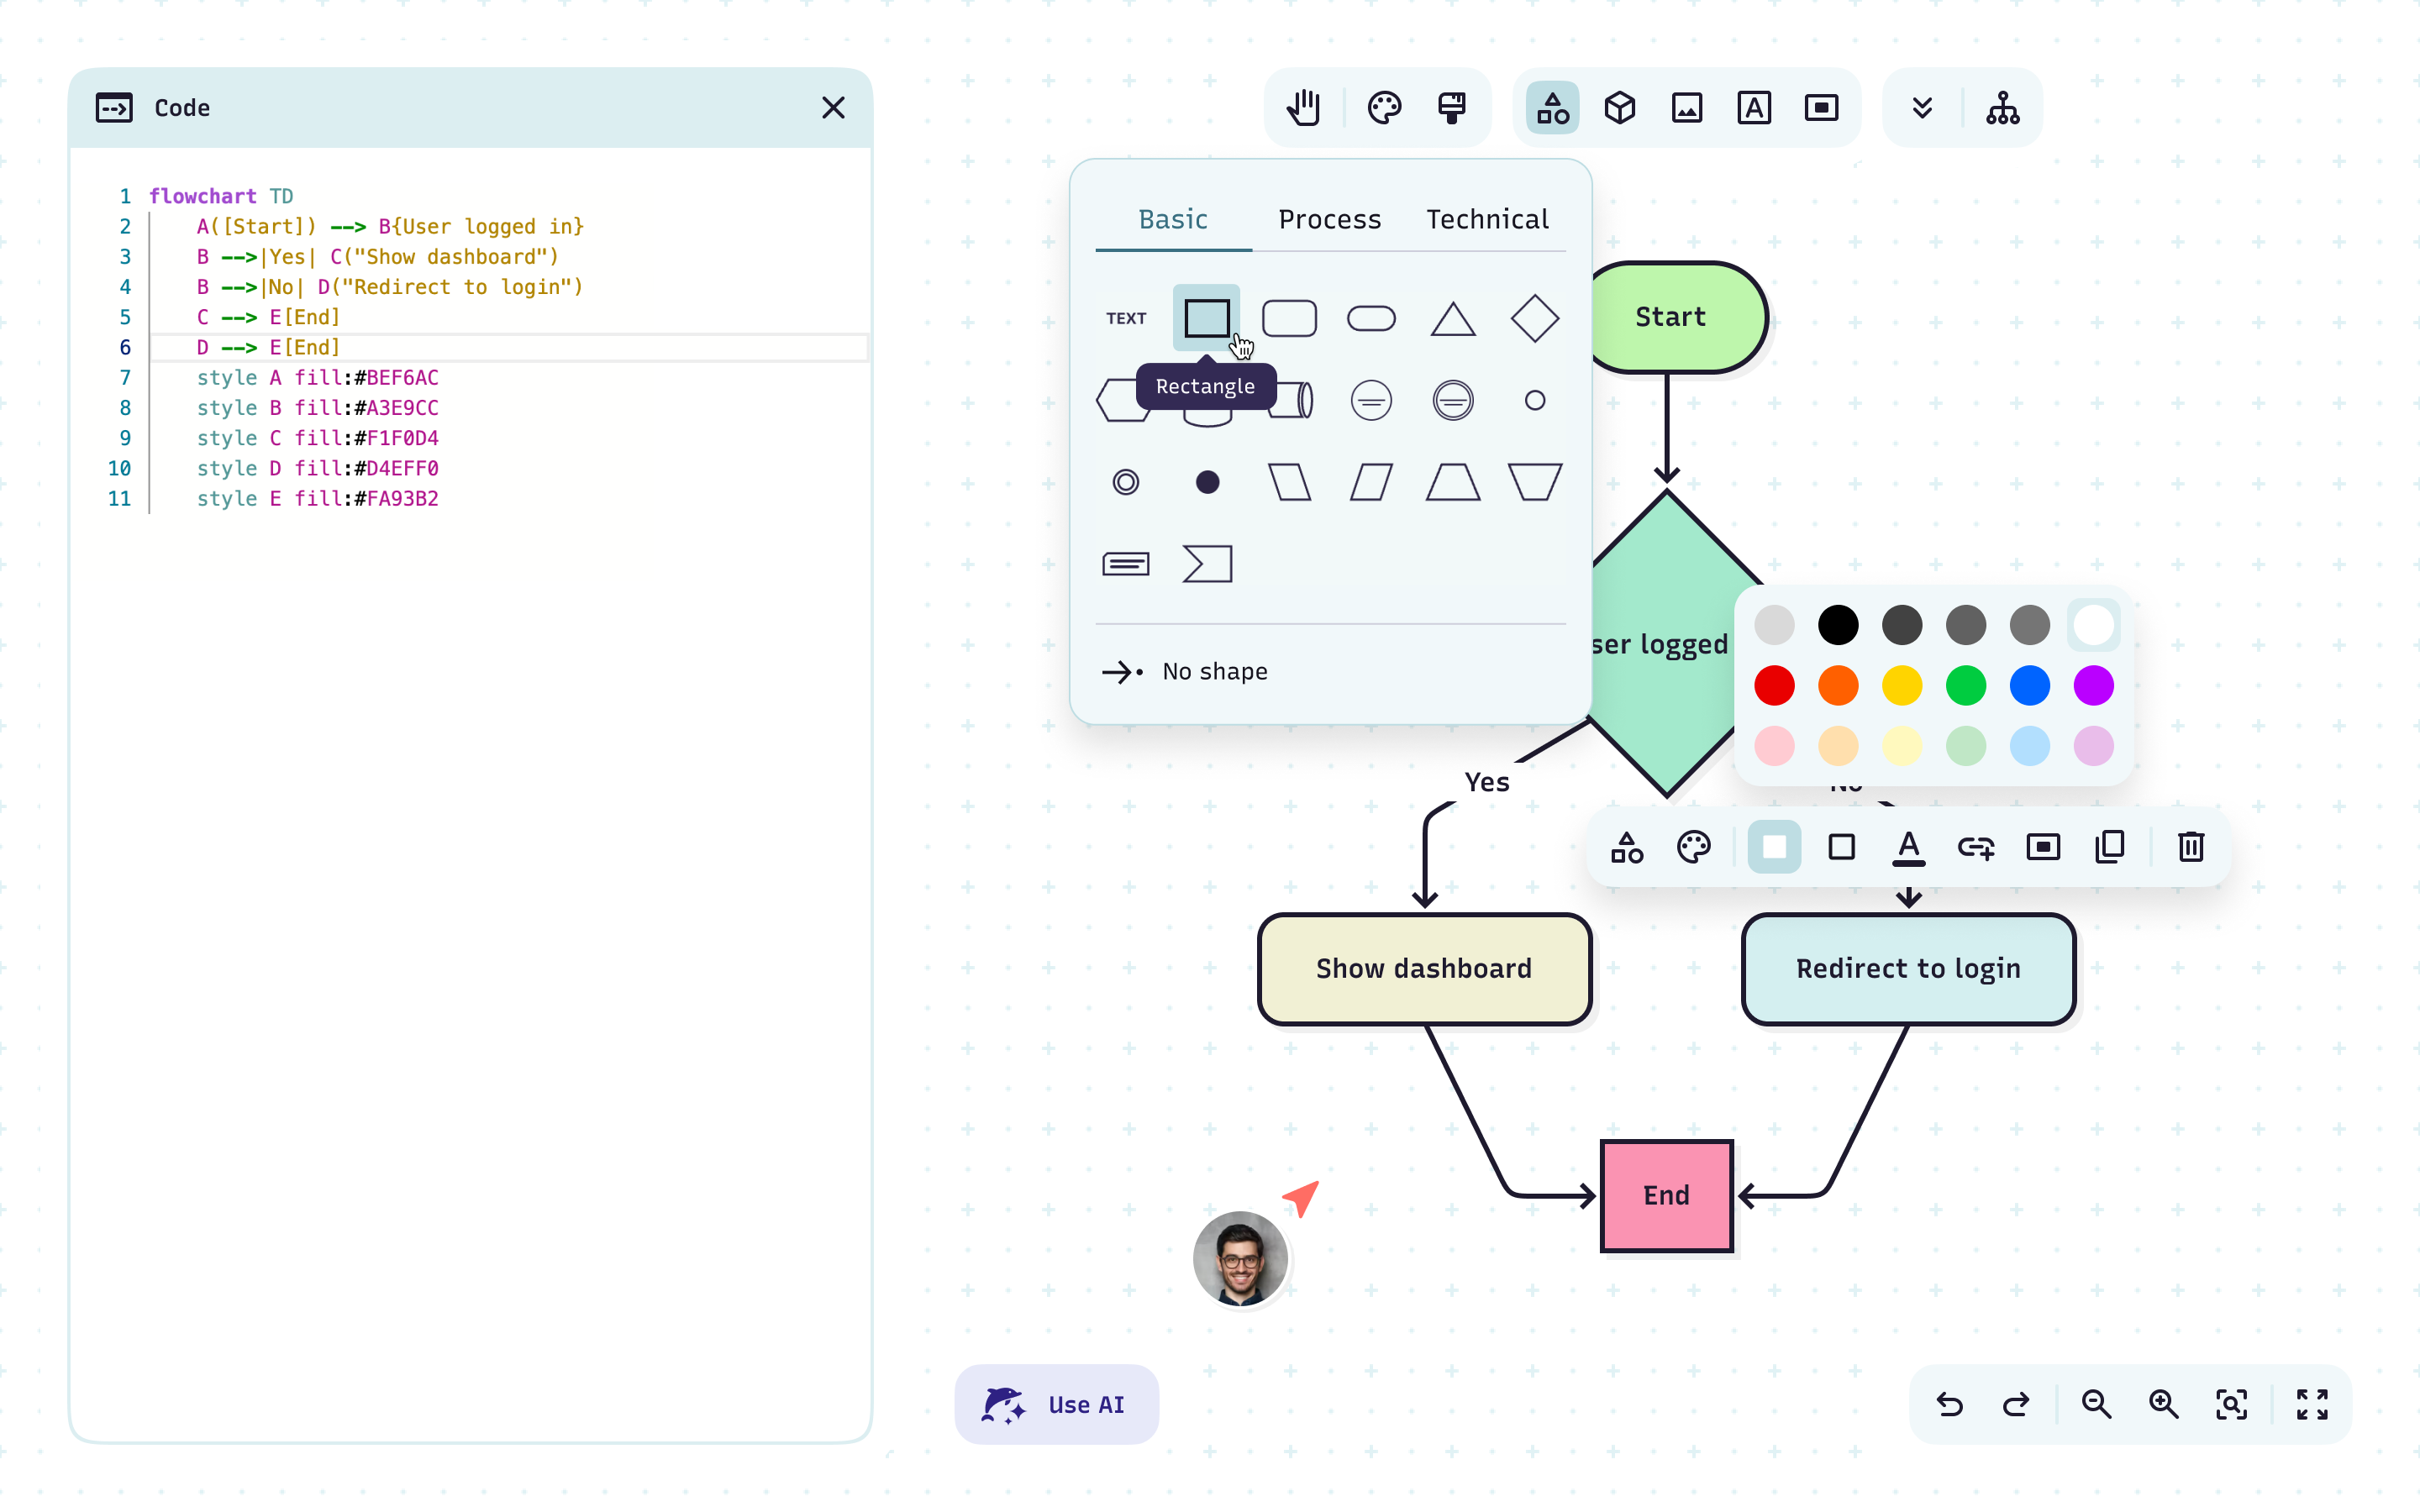Pick the red color swatch
This screenshot has height=1512, width=2420.
[x=1774, y=685]
